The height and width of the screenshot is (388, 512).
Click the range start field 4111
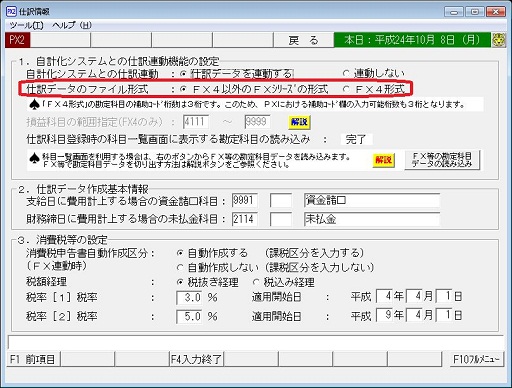click(196, 122)
